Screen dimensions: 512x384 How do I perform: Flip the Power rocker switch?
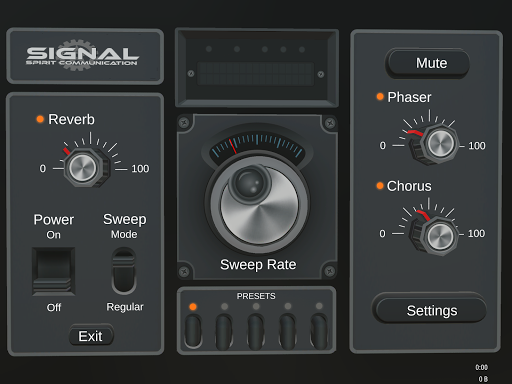point(53,271)
